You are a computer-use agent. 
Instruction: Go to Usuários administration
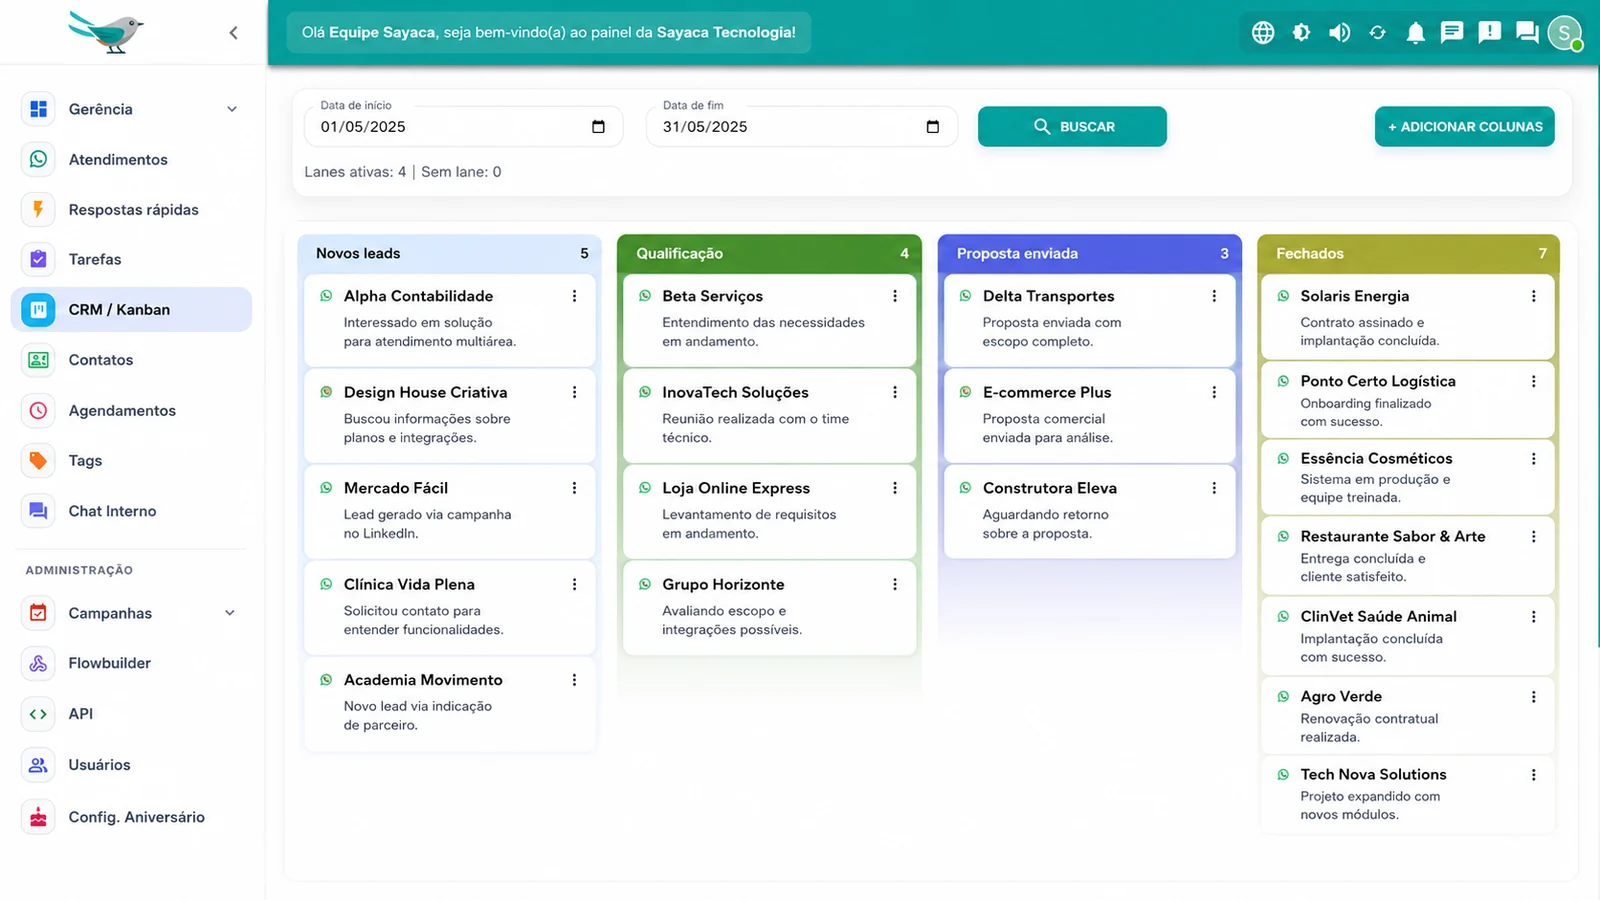point(131,765)
